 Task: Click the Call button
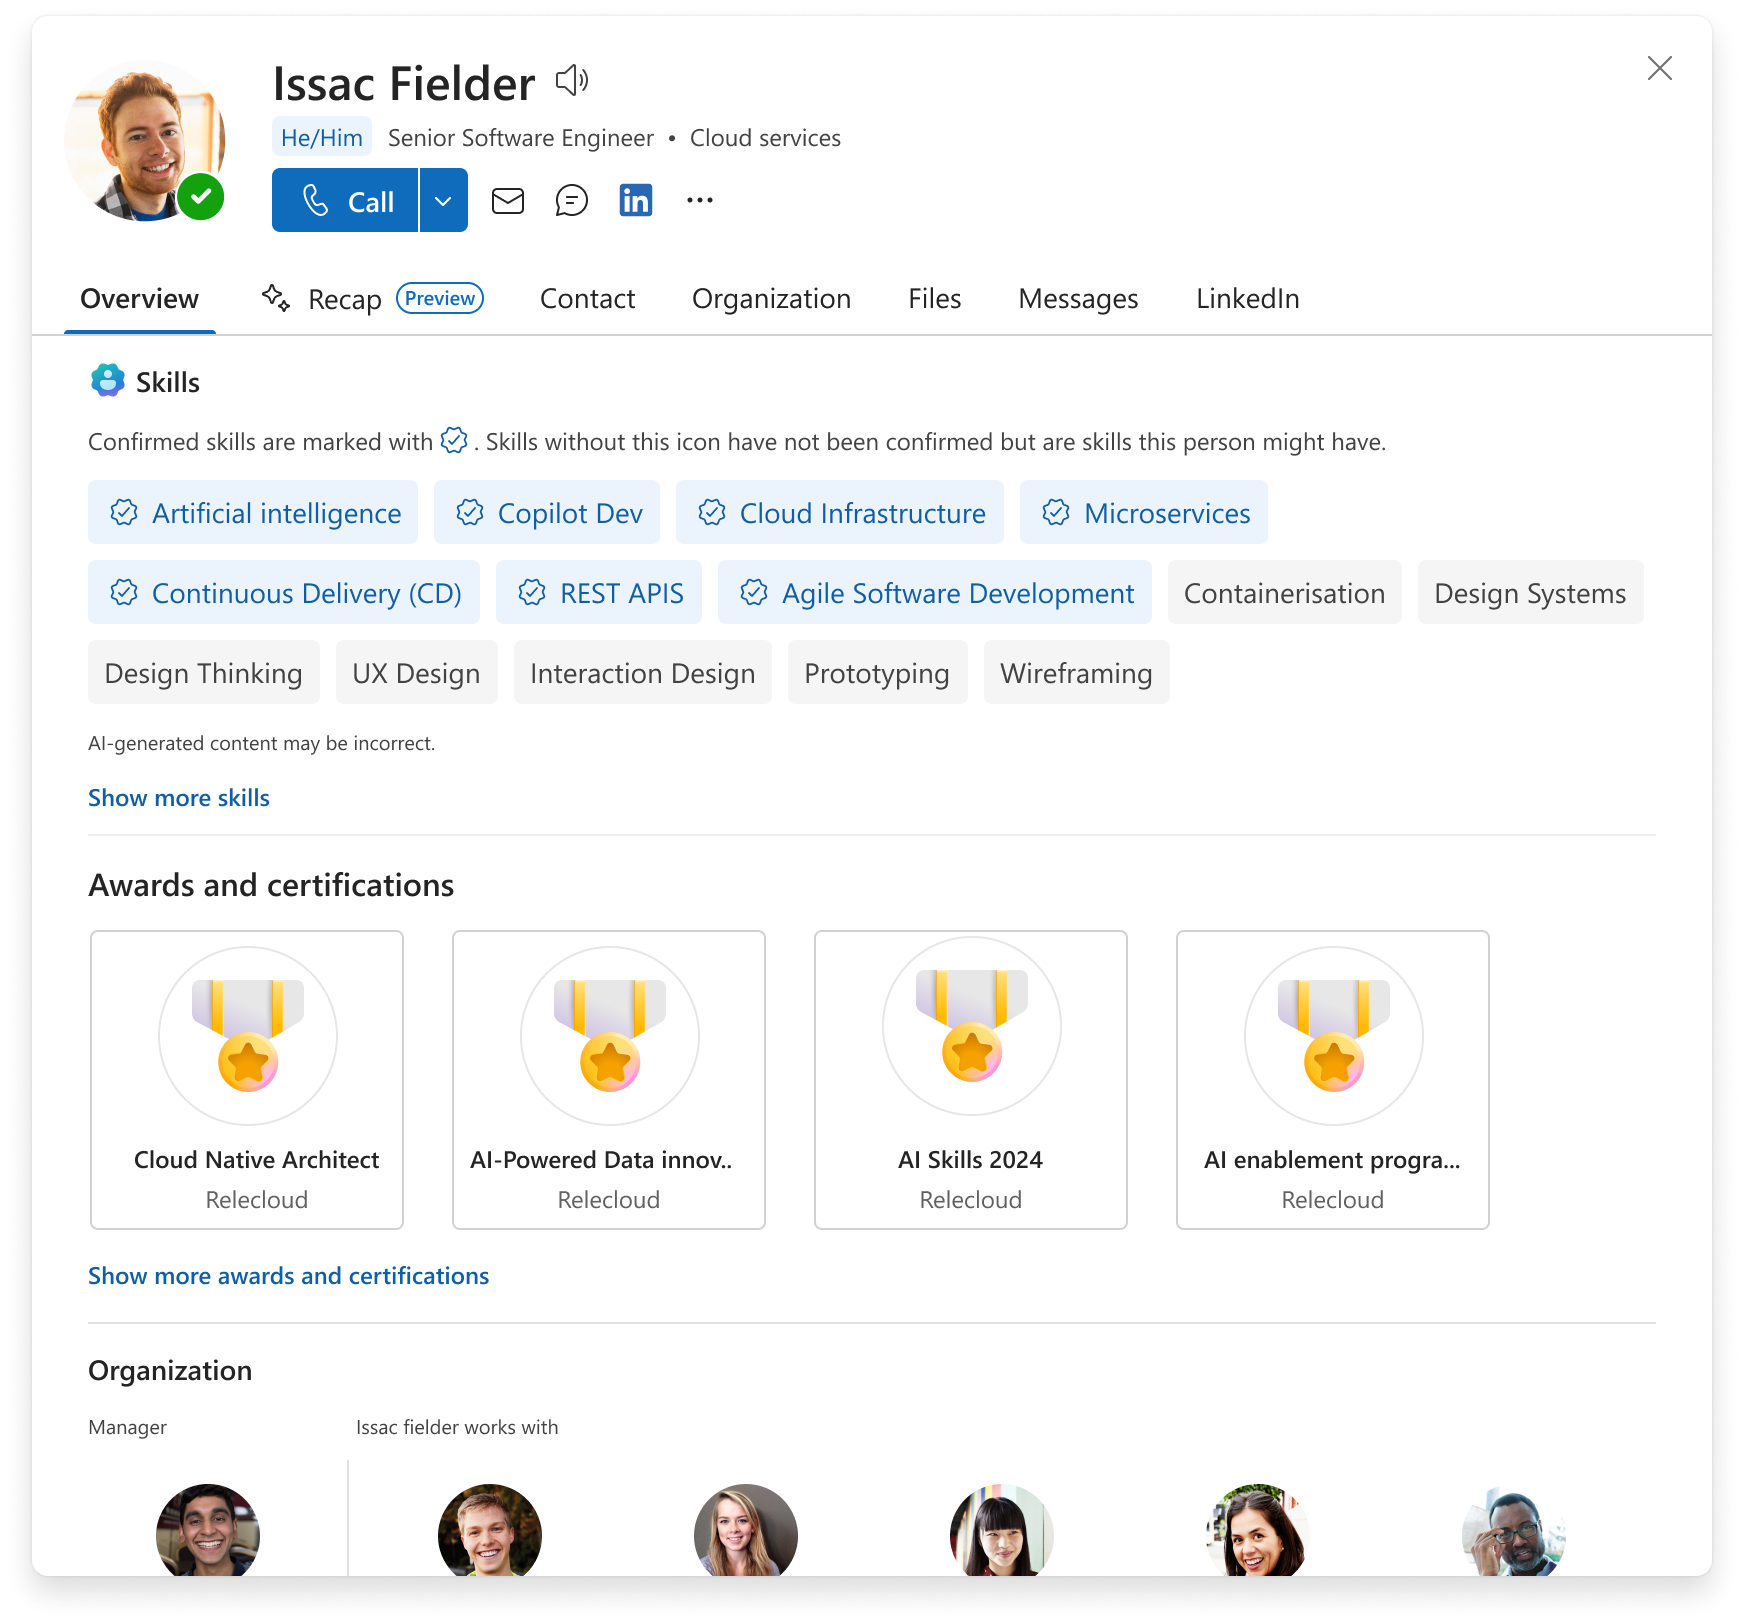click(345, 201)
